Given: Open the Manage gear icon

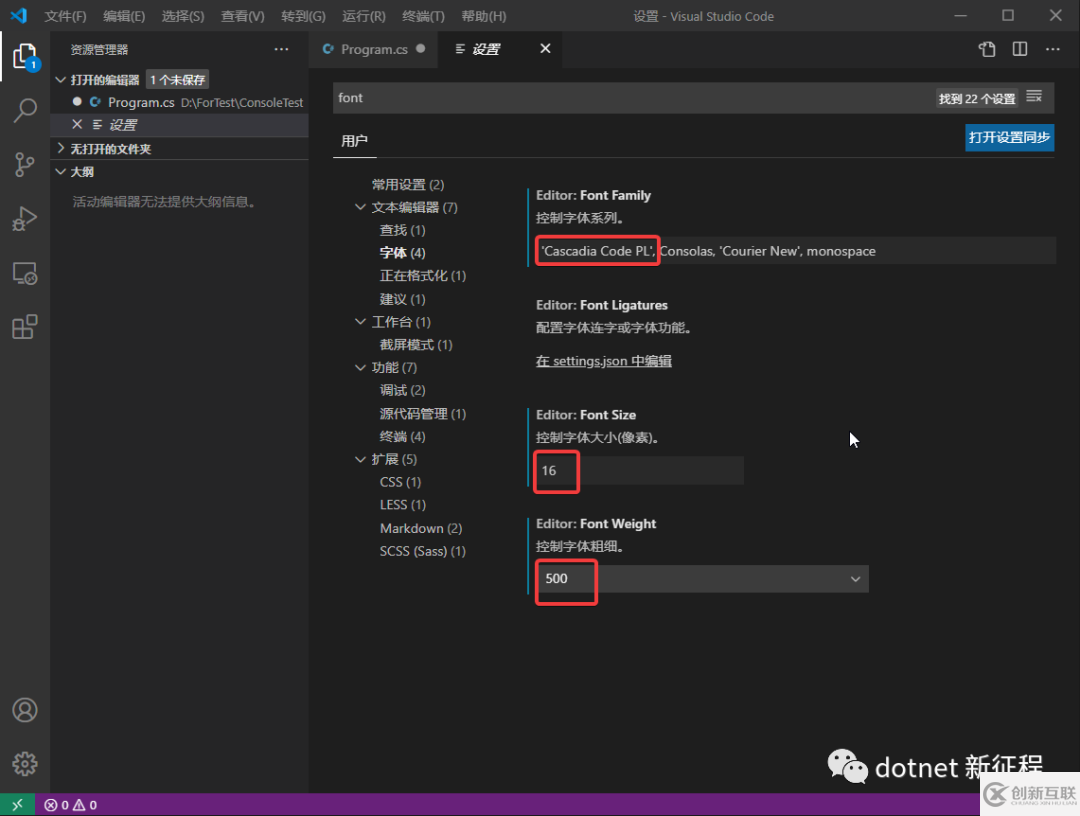Looking at the screenshot, I should tap(25, 763).
